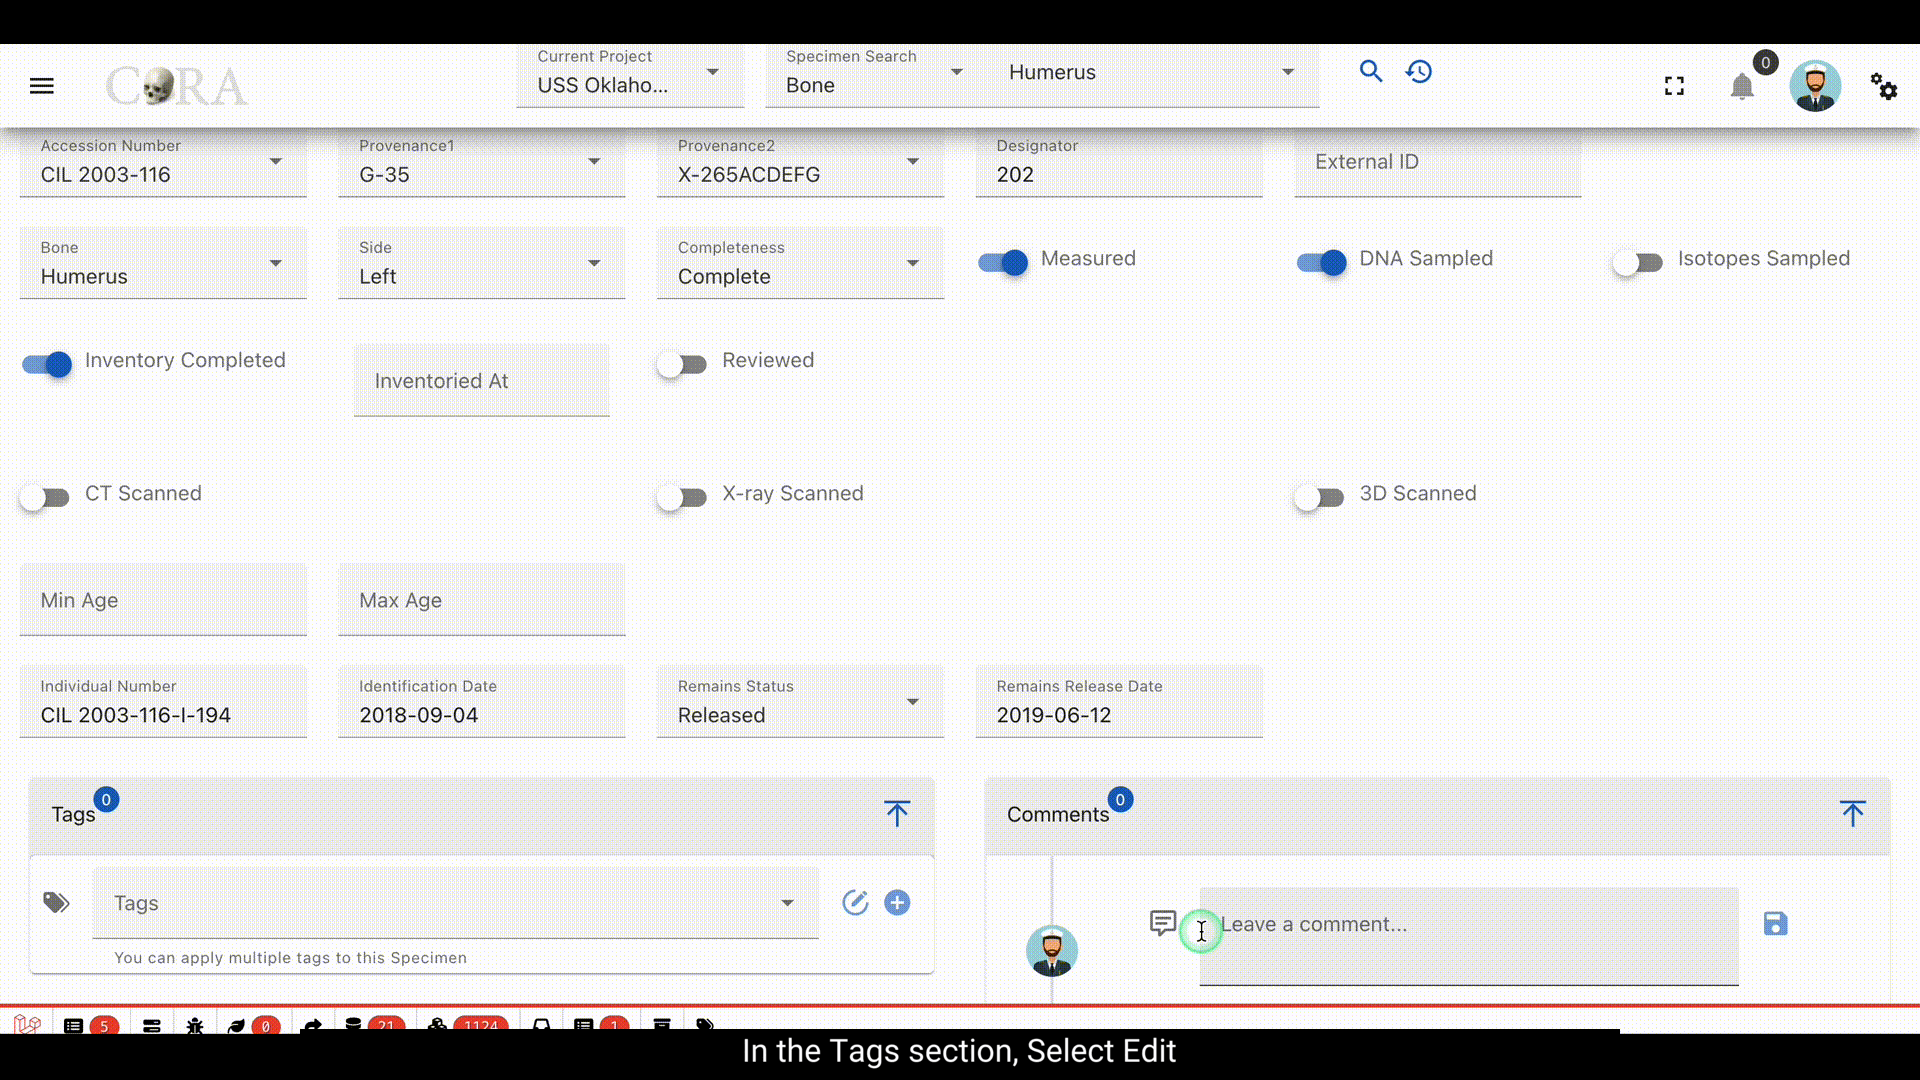The width and height of the screenshot is (1920, 1080).
Task: Run the specimen search magnifier icon
Action: tap(1371, 71)
